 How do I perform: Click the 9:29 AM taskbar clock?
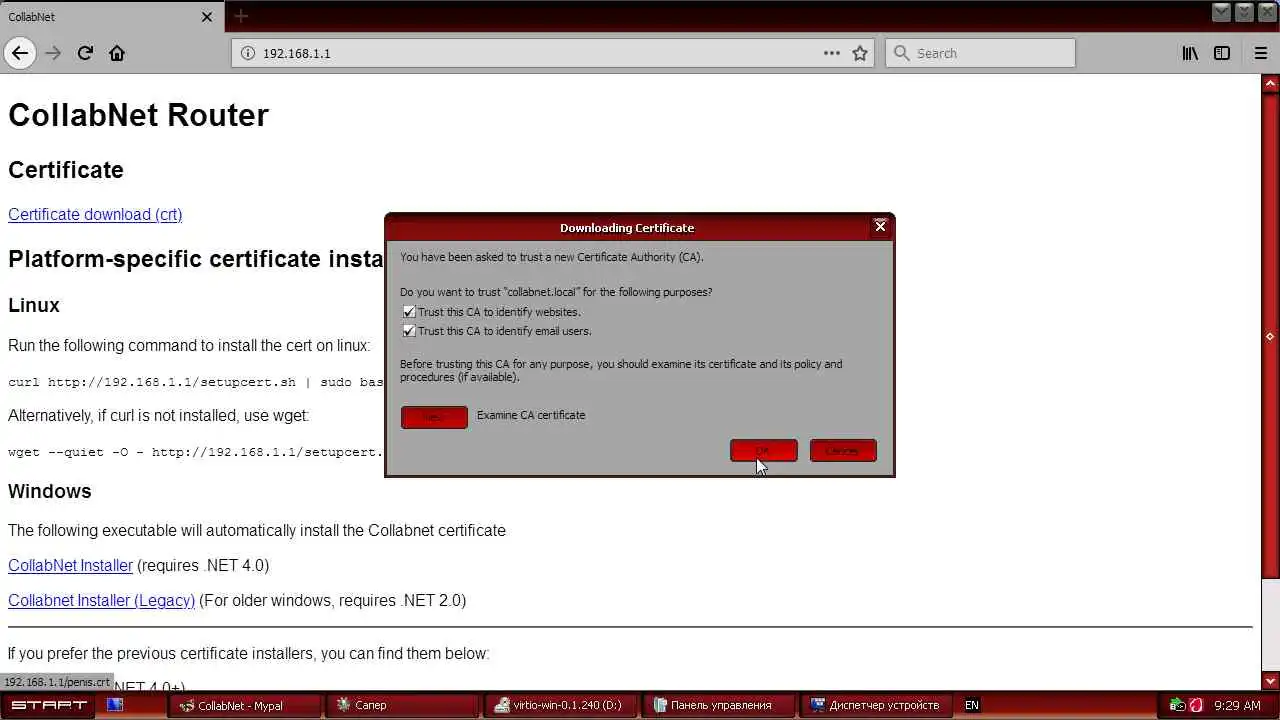coord(1237,705)
